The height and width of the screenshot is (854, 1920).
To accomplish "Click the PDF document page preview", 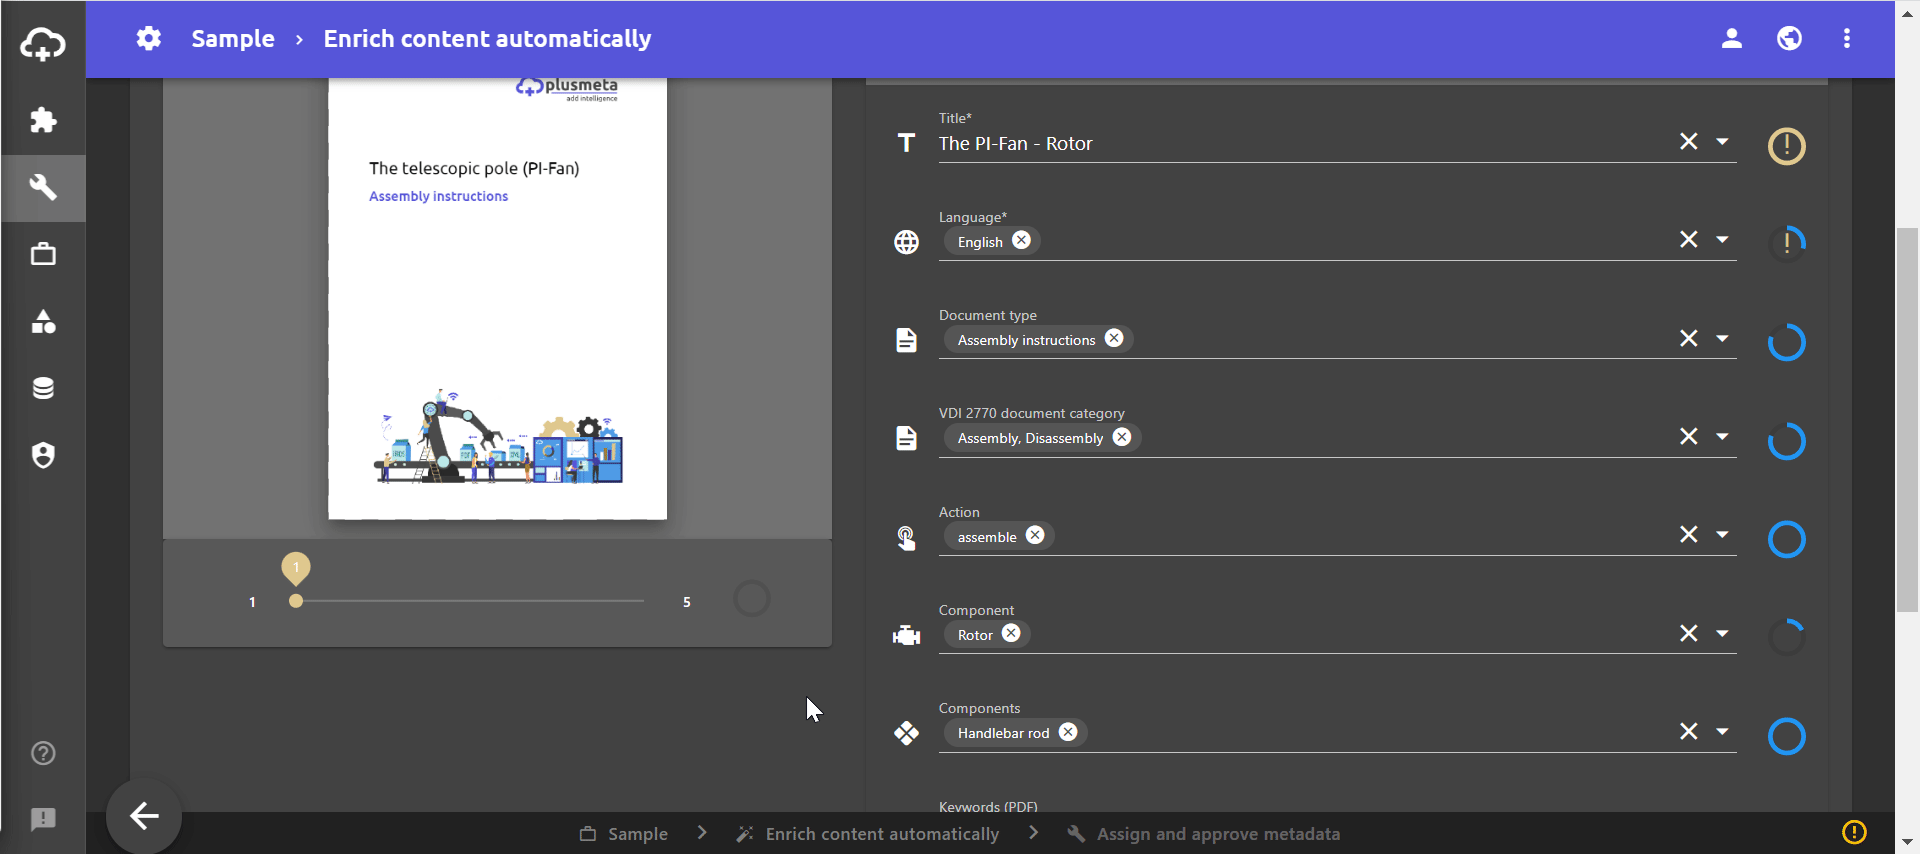I will click(498, 298).
